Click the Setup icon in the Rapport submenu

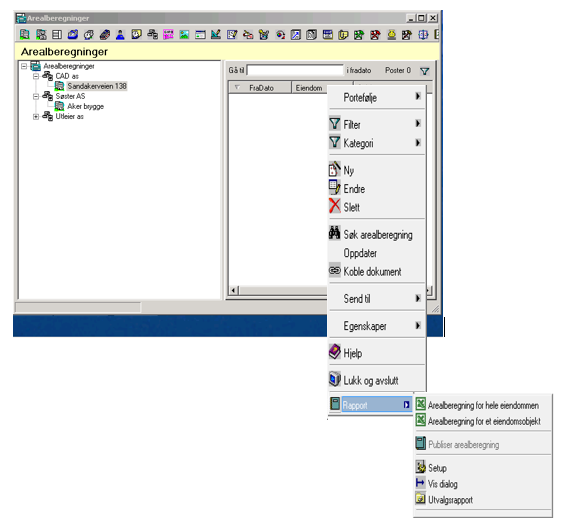pyautogui.click(x=421, y=467)
